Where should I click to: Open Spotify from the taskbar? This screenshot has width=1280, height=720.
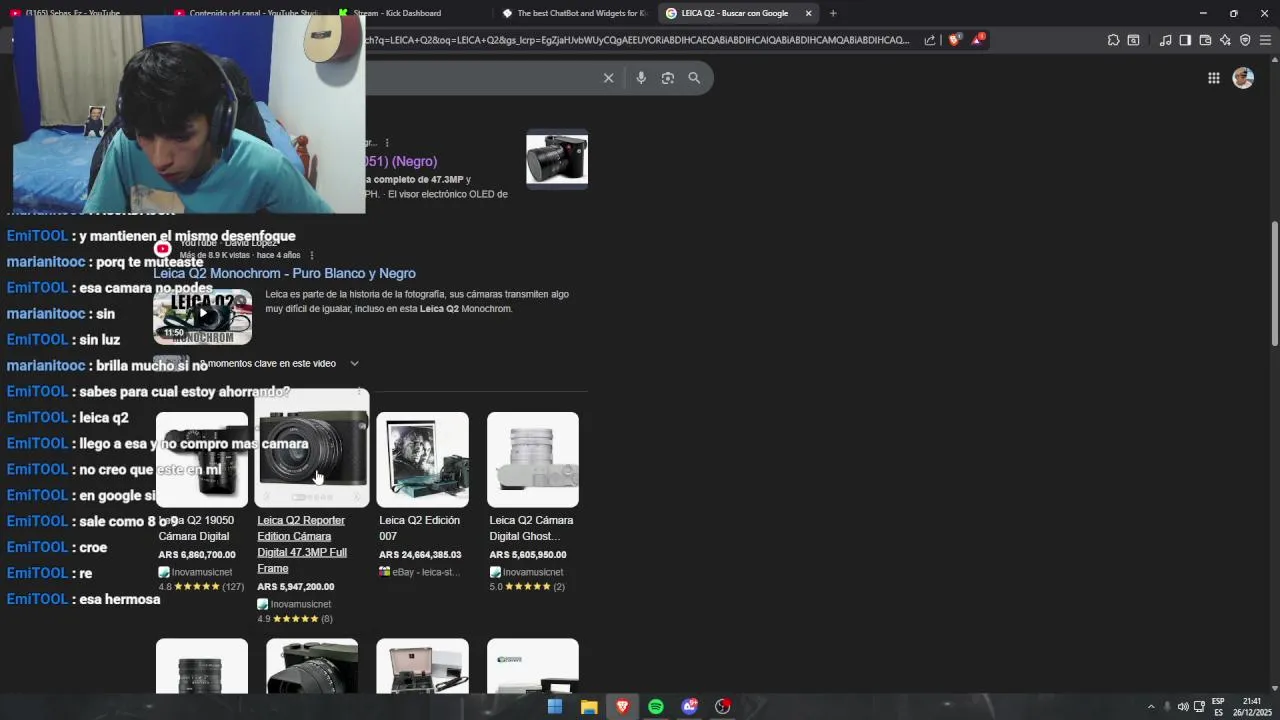click(656, 707)
